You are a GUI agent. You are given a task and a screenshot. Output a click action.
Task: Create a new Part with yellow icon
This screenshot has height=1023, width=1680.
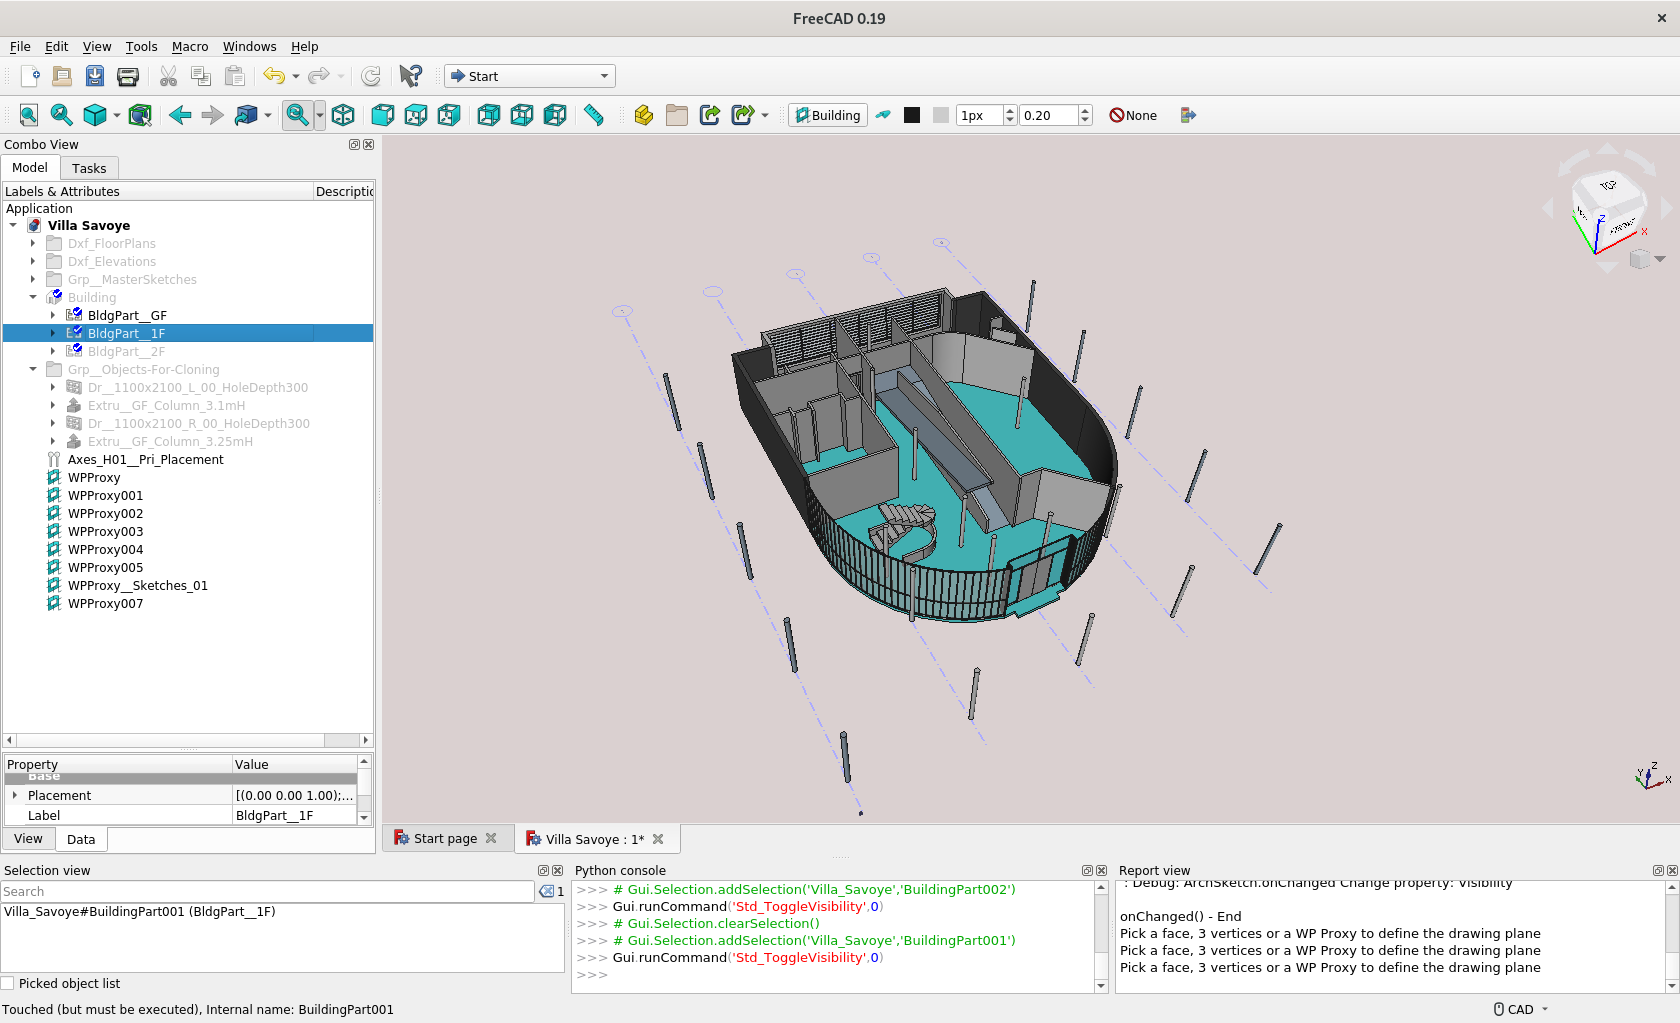pyautogui.click(x=644, y=115)
